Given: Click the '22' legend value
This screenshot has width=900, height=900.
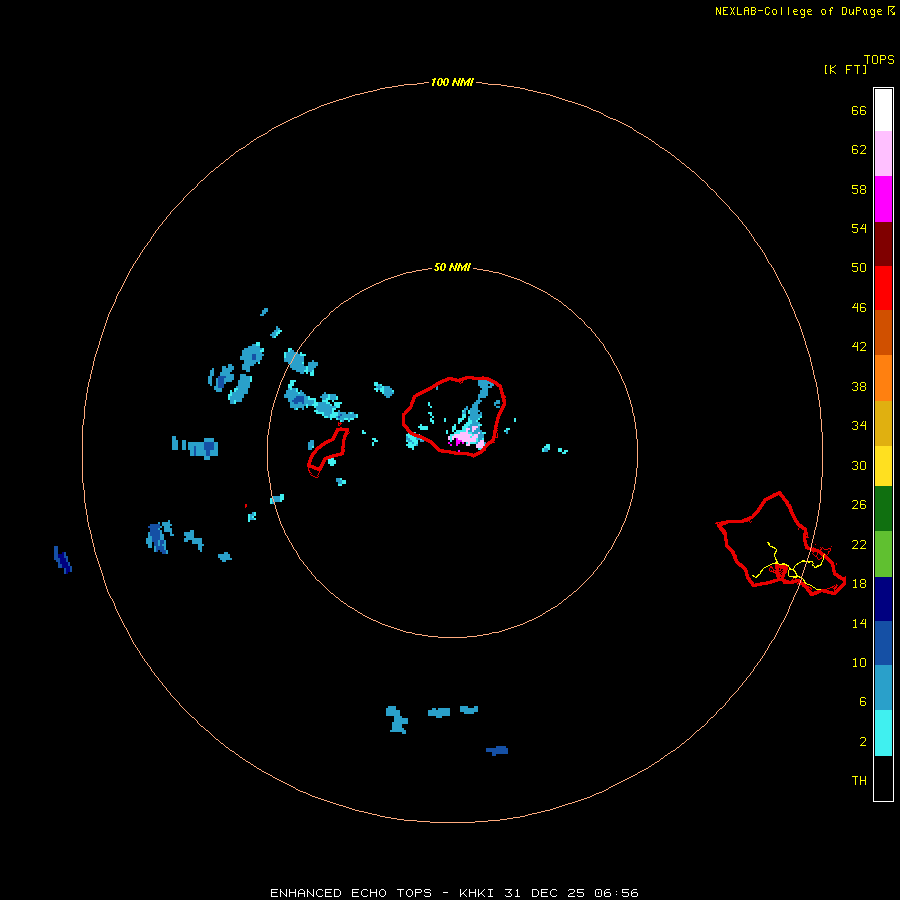Looking at the screenshot, I should (x=859, y=544).
